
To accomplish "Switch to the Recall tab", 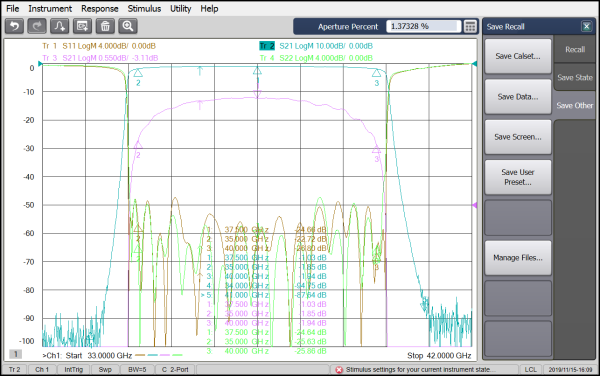I will (x=575, y=49).
